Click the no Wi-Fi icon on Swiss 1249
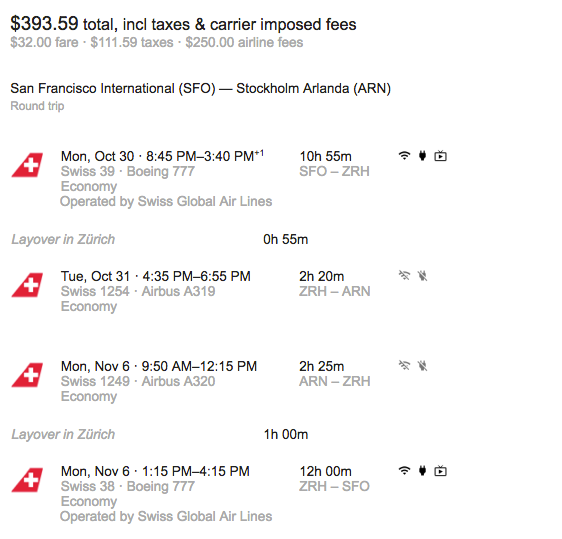The image size is (562, 539). (404, 366)
